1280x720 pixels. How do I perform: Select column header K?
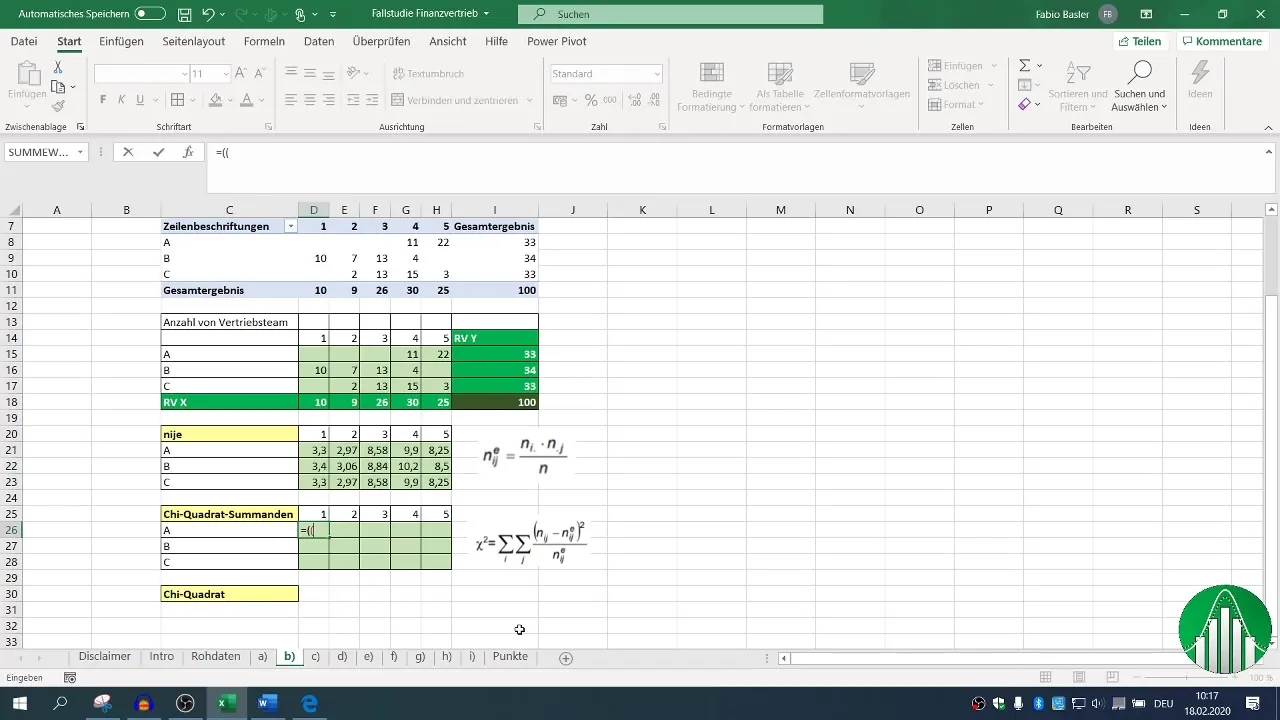[642, 210]
